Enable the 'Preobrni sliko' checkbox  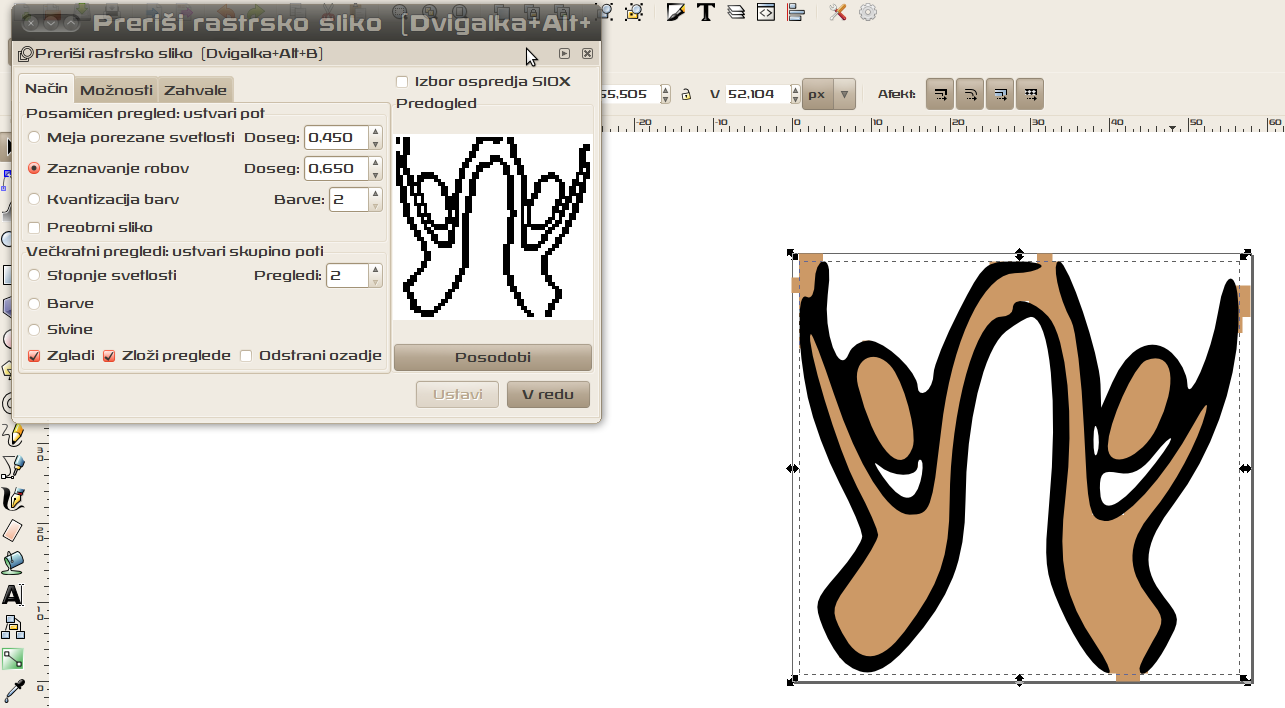click(x=35, y=227)
